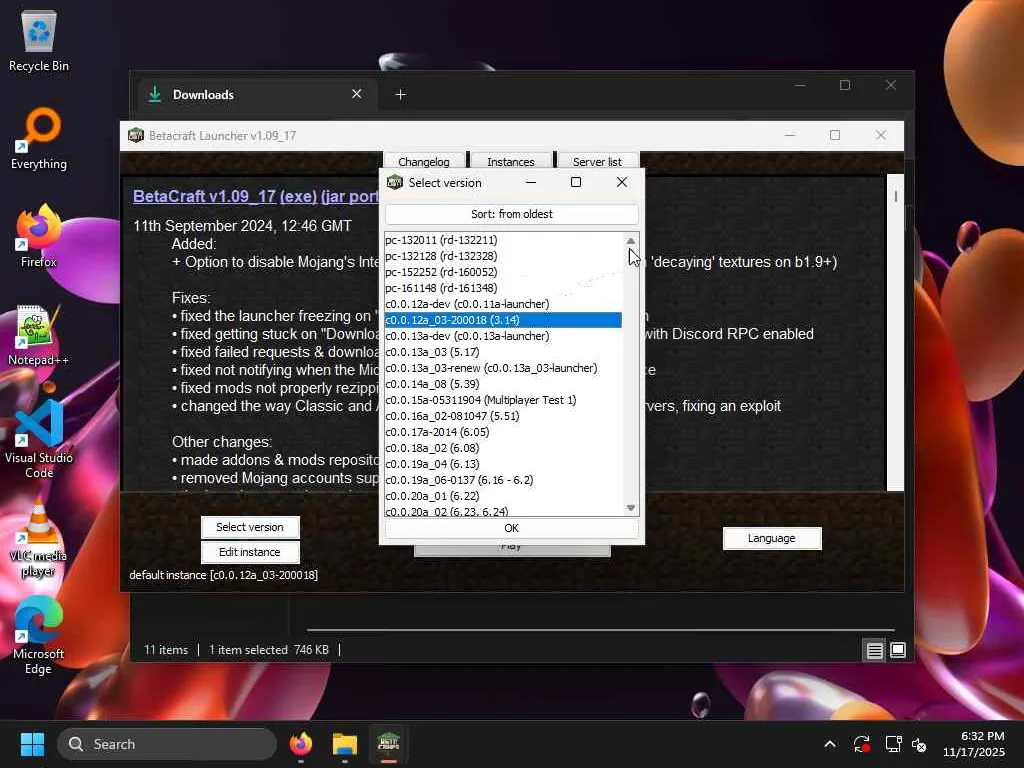Screen dimensions: 1024x768
Task: Click the Windows Start button
Action: coord(32,744)
